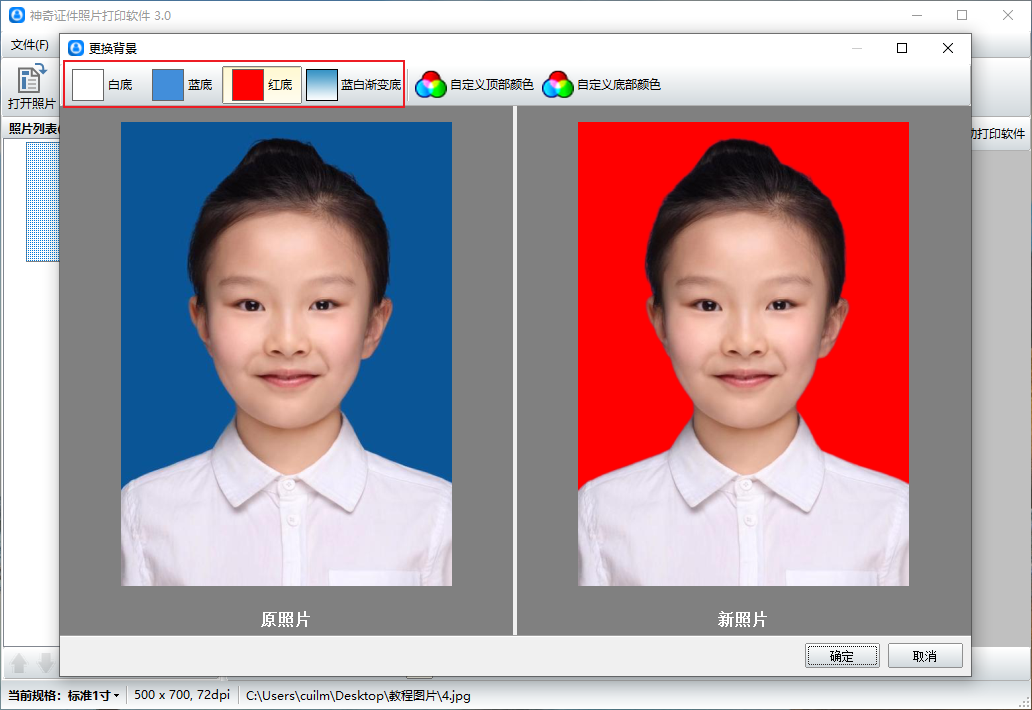The image size is (1032, 710).
Task: Click the move-down arrow below photo list
Action: coord(45,664)
